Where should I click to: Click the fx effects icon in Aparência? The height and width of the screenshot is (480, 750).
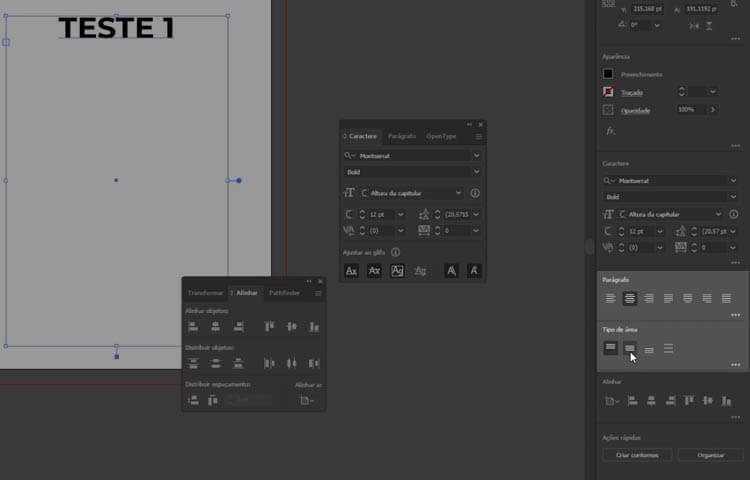click(x=610, y=131)
